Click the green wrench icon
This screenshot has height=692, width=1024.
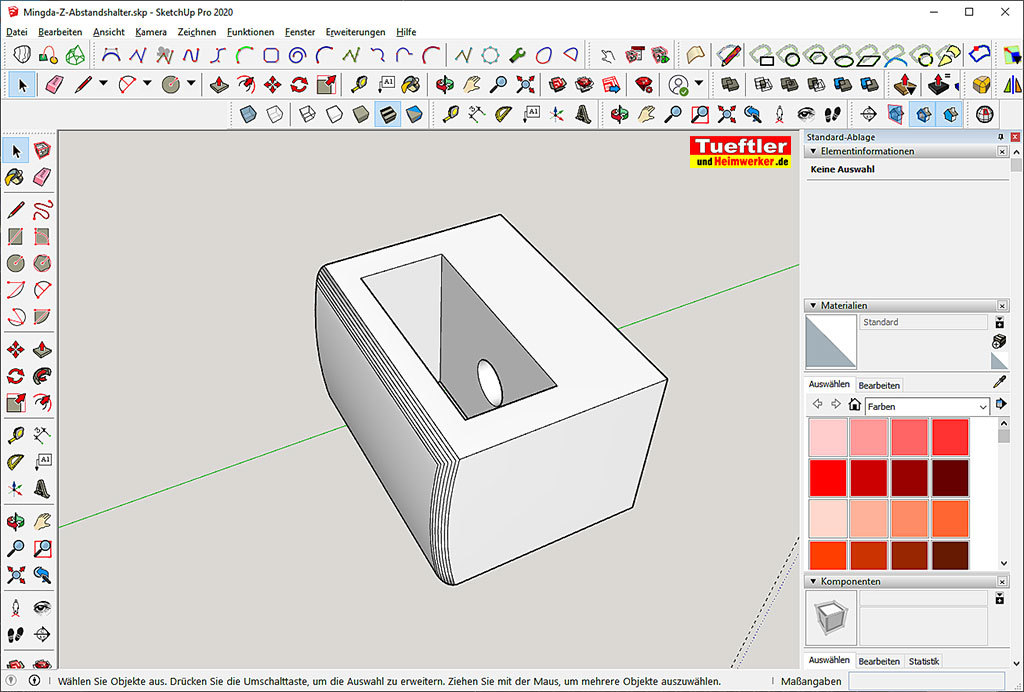click(517, 55)
